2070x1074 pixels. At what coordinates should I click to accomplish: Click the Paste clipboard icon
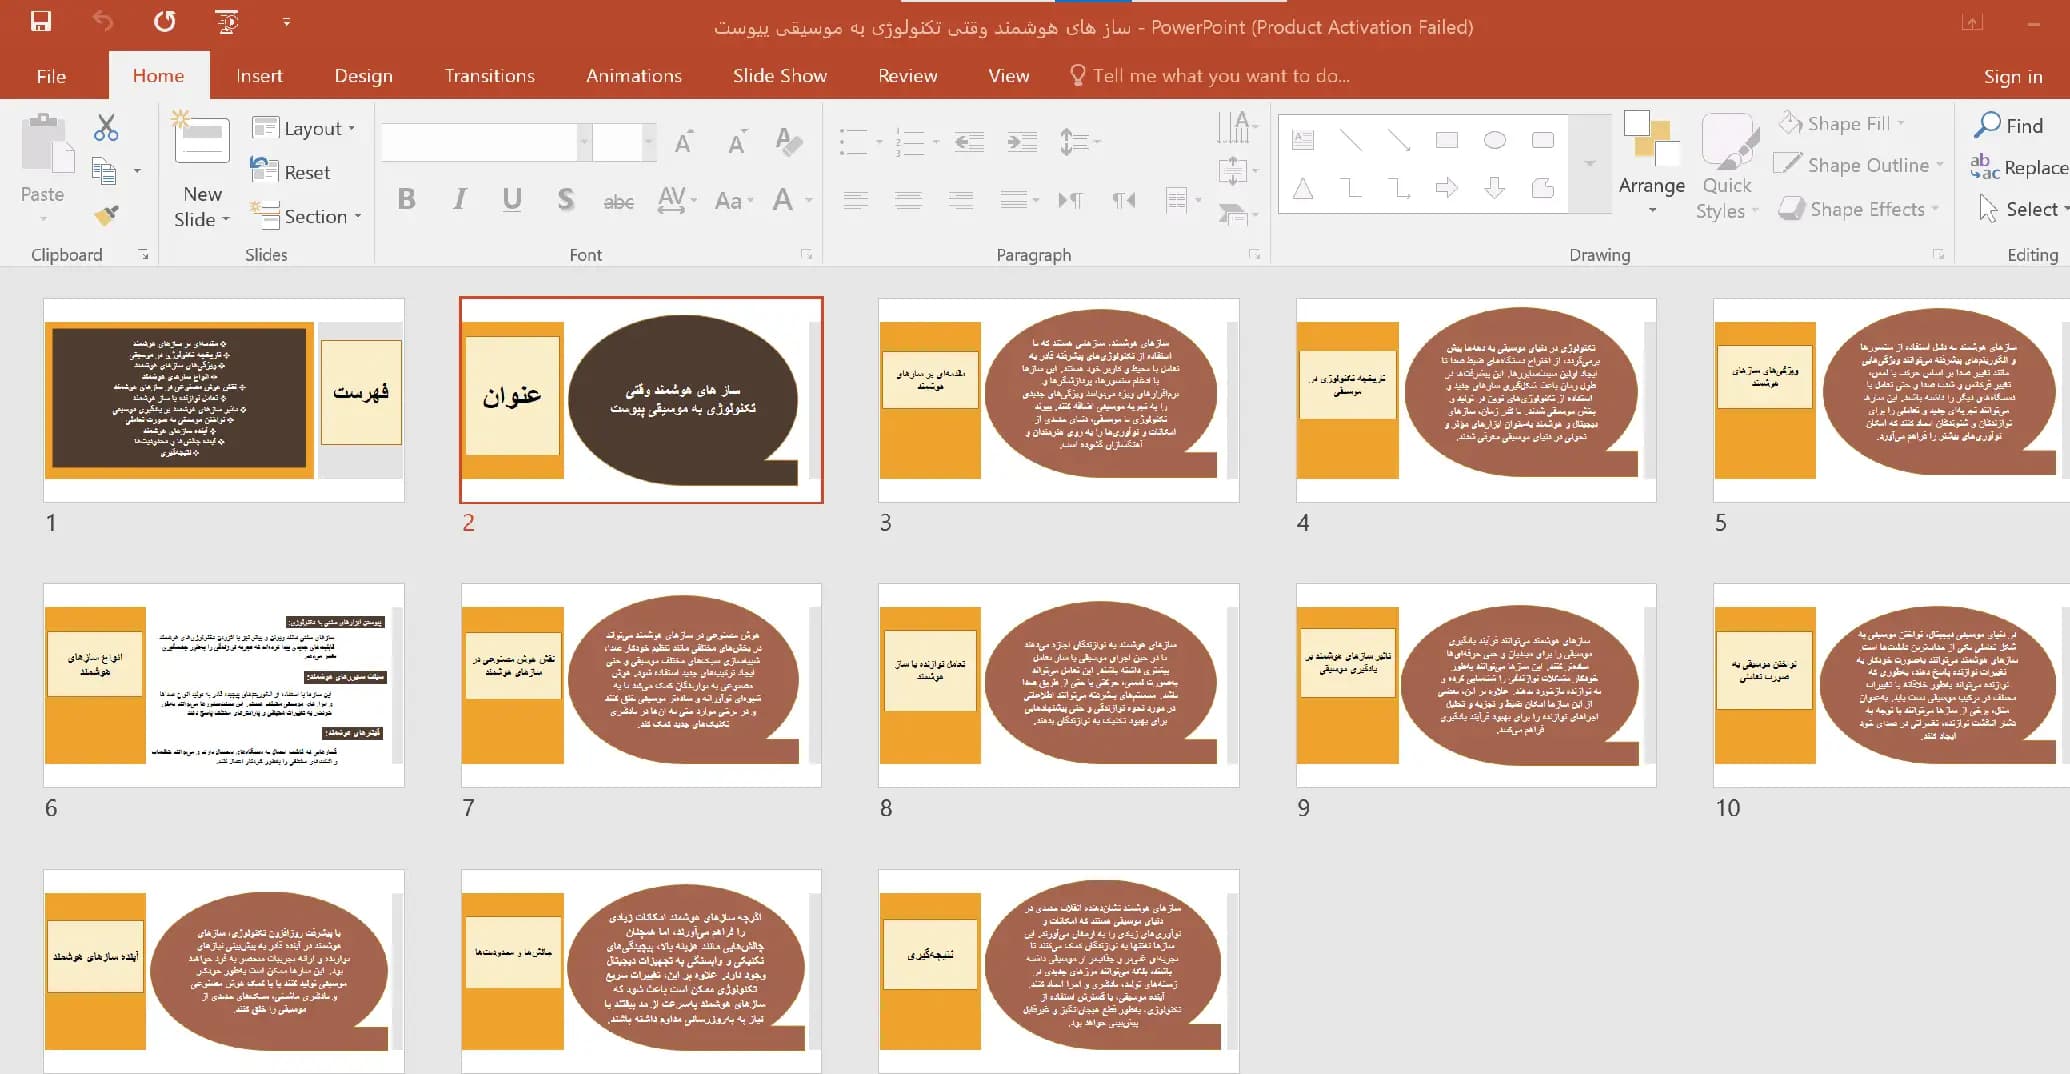pos(45,143)
